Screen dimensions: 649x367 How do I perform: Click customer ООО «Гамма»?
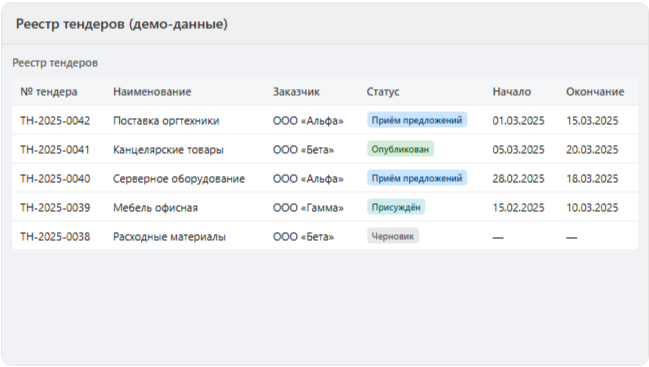(x=308, y=208)
